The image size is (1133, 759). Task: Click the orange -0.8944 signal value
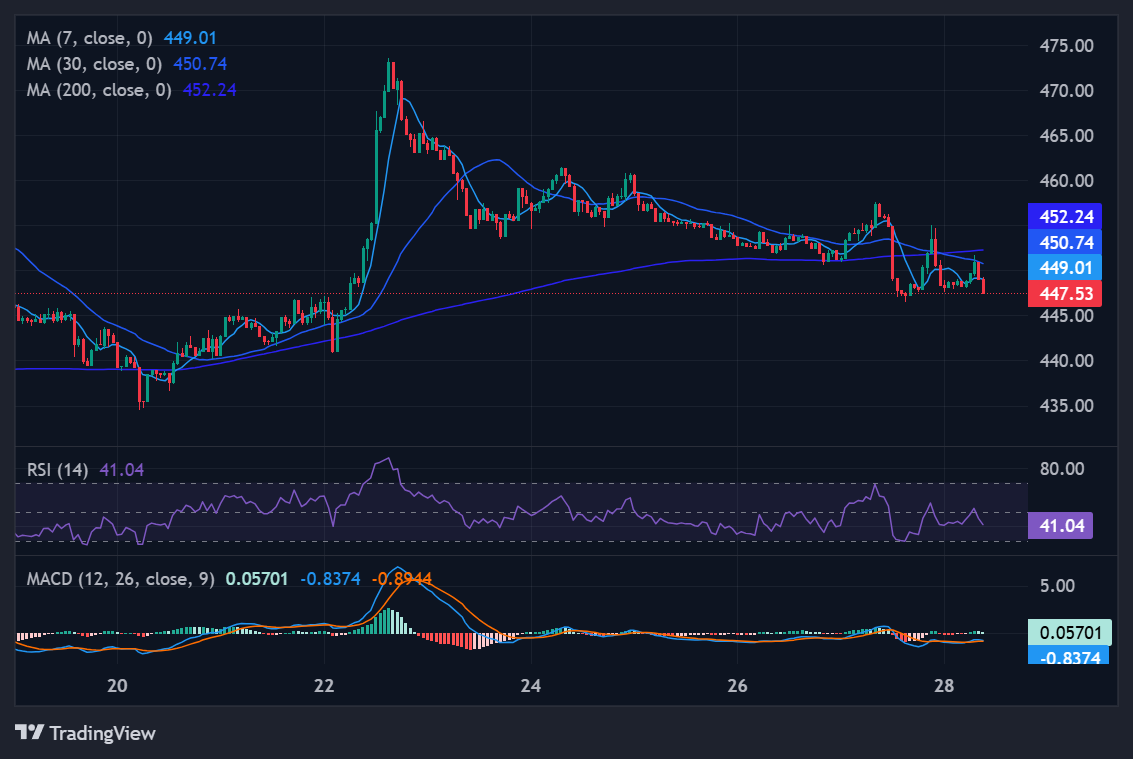coord(403,579)
